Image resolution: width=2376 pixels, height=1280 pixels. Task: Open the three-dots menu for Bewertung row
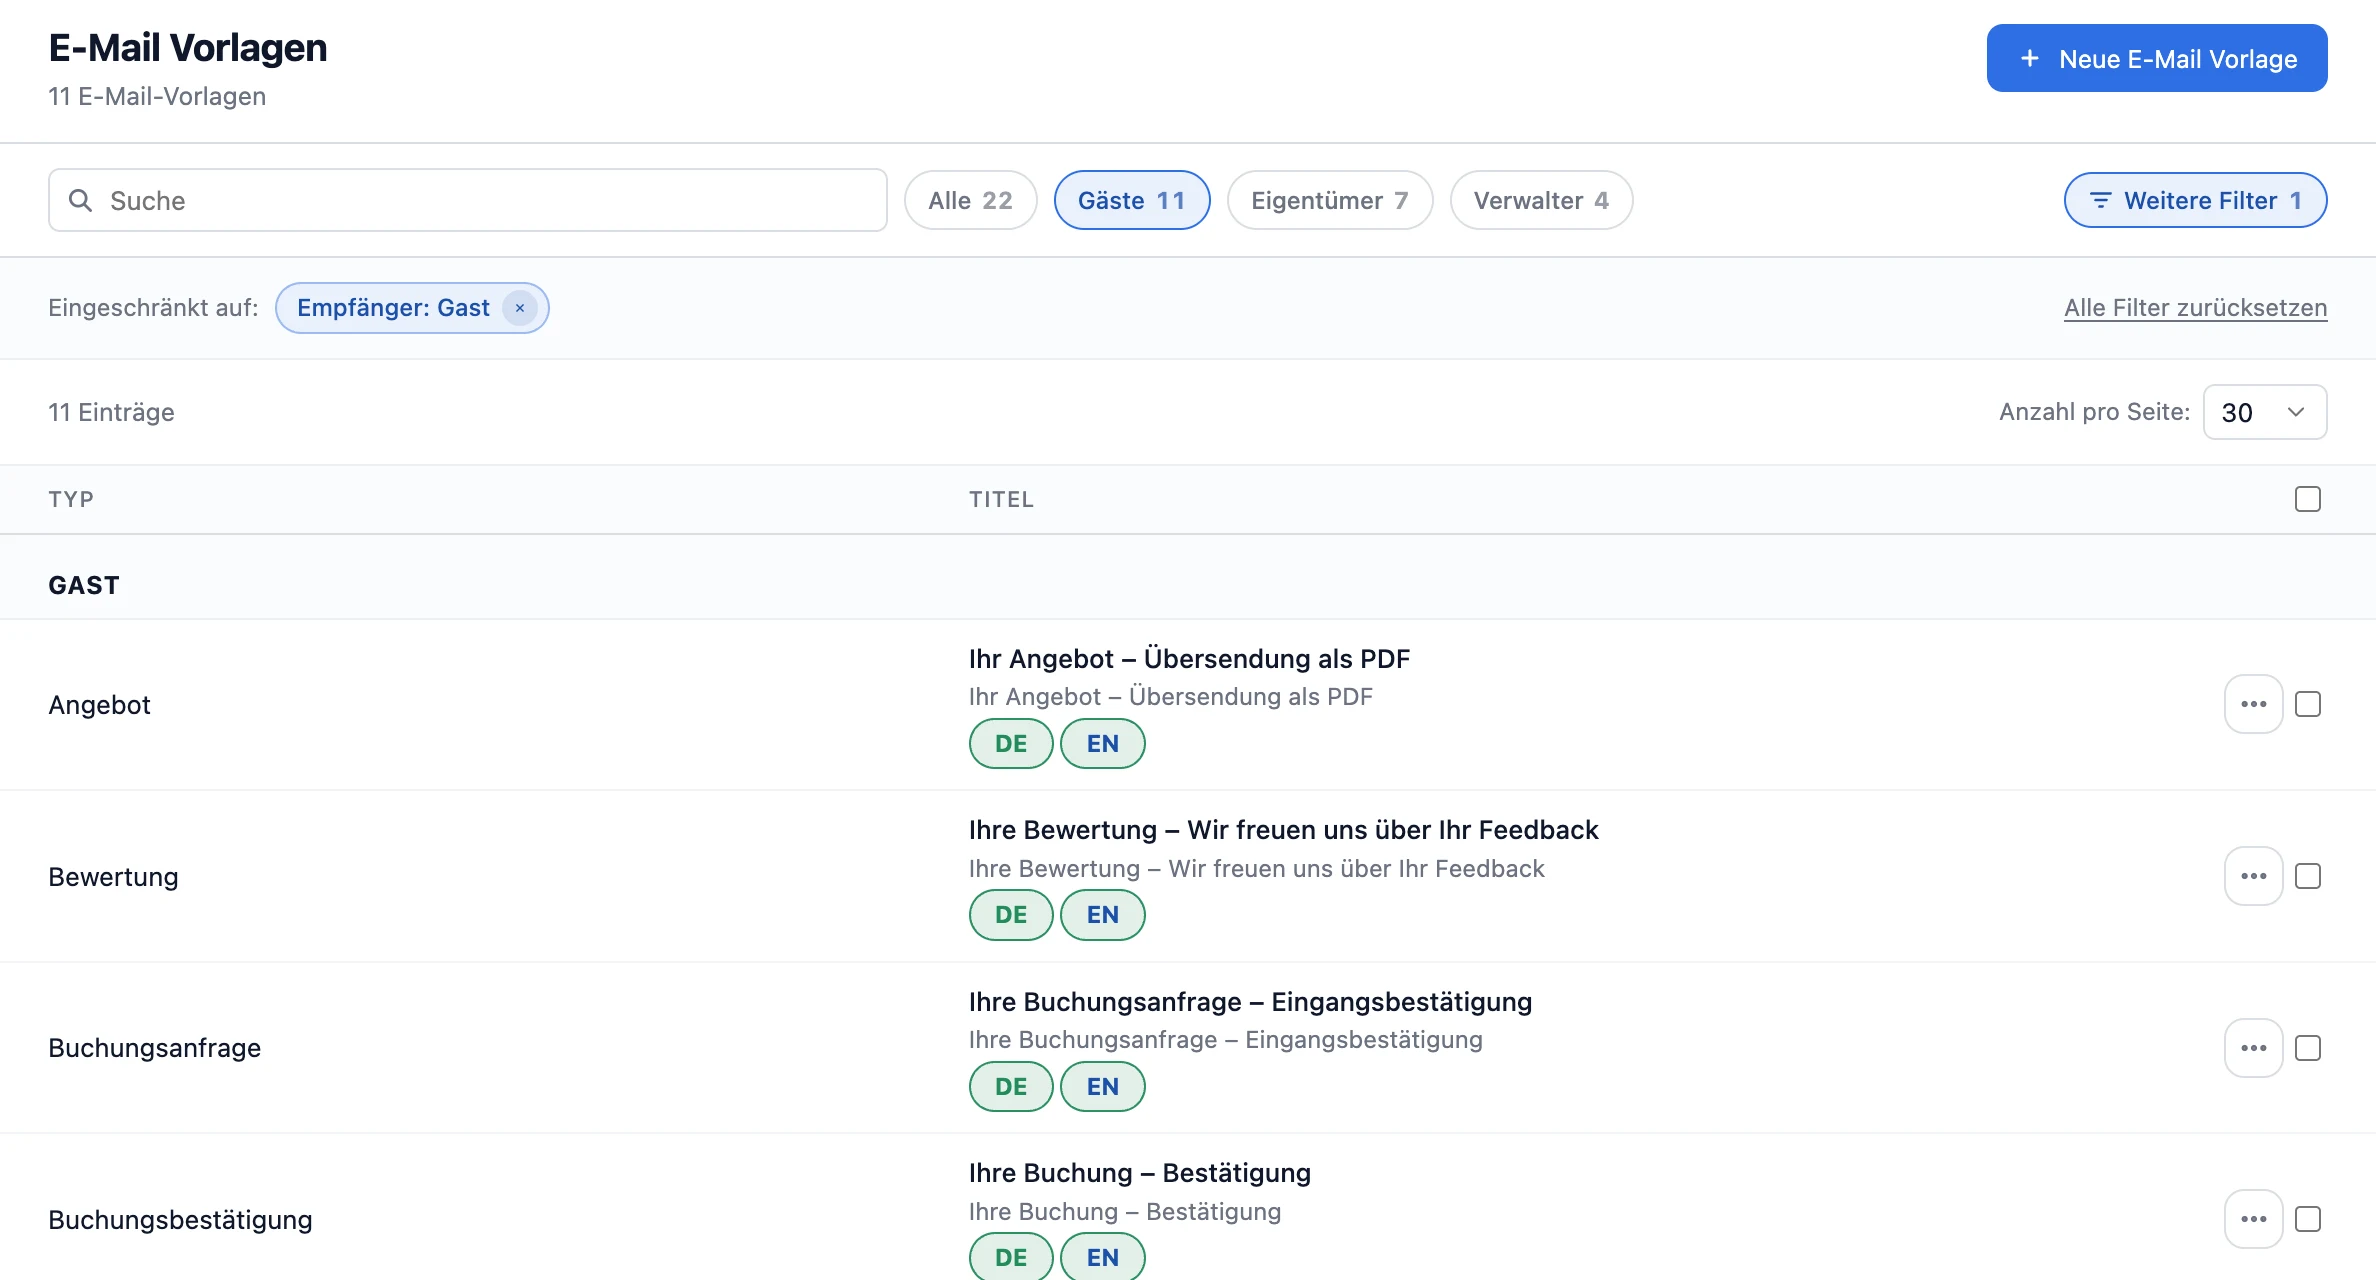pyautogui.click(x=2253, y=876)
